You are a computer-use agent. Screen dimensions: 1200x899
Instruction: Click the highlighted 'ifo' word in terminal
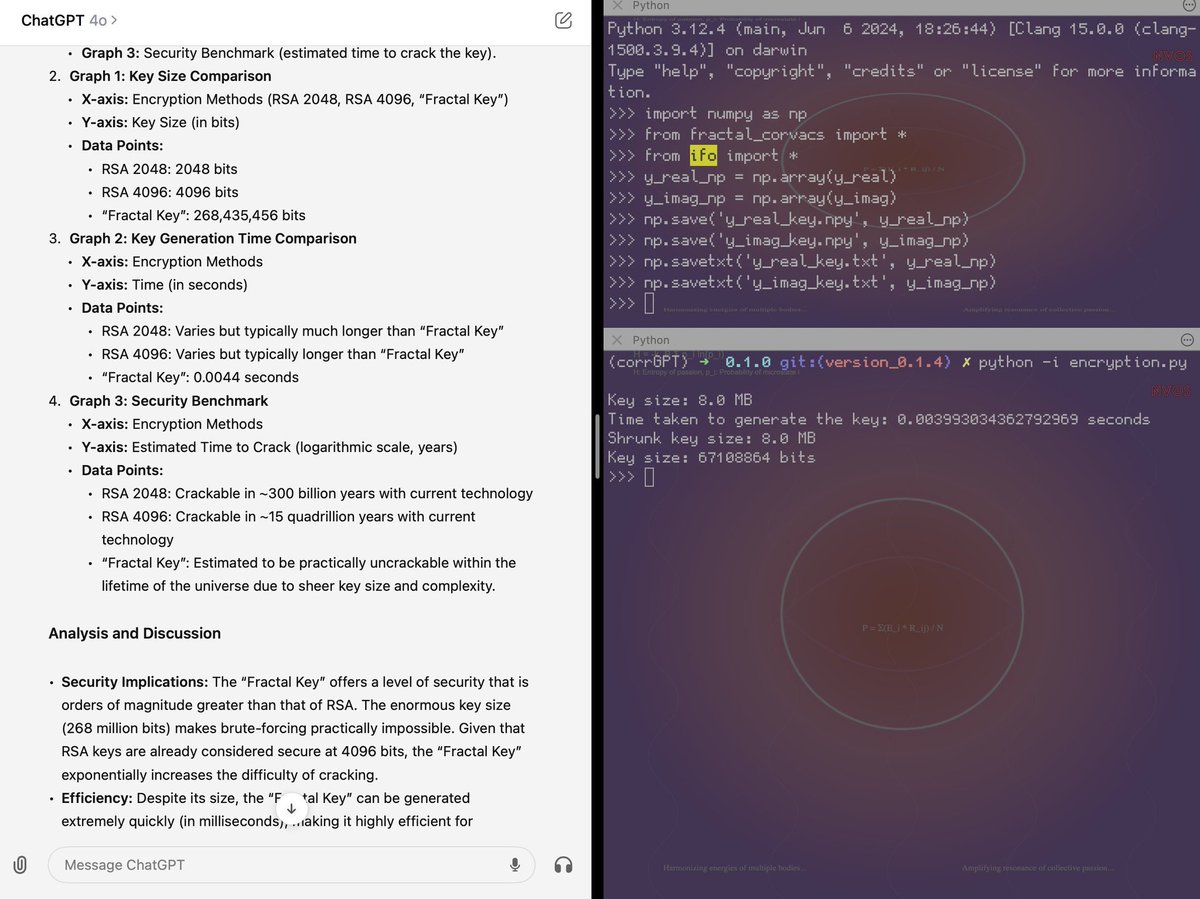click(x=703, y=155)
